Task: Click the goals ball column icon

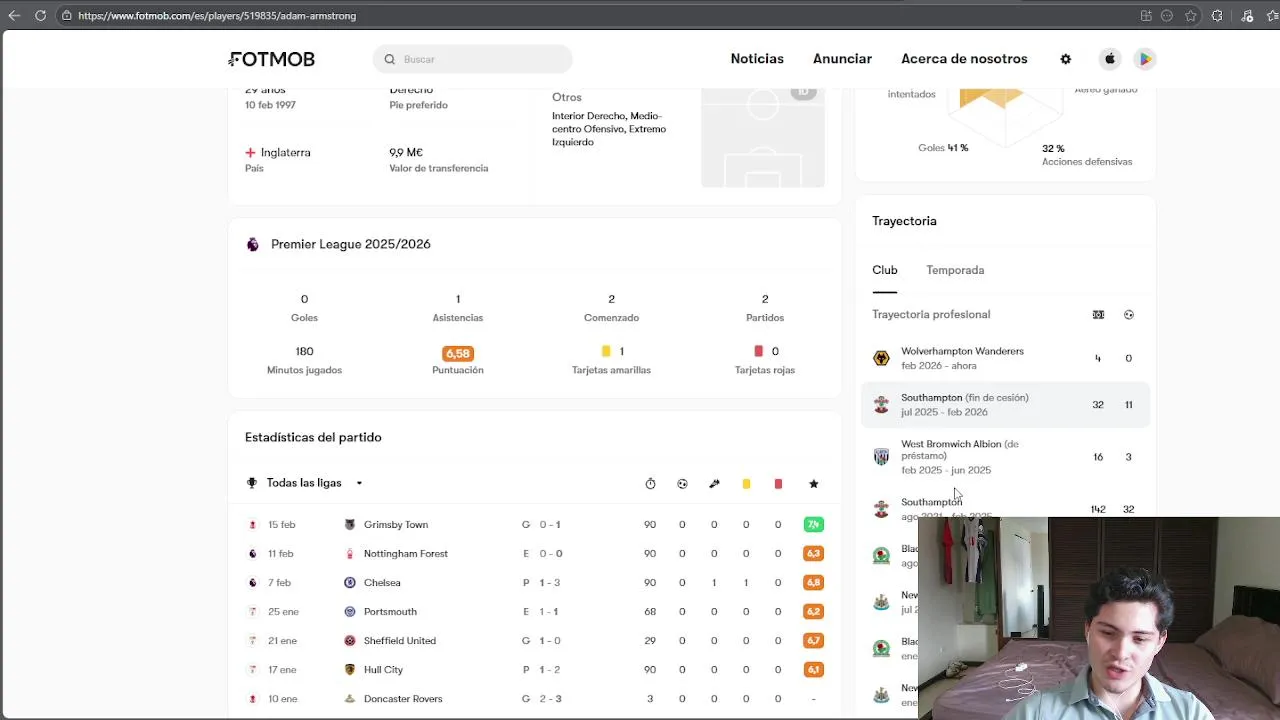Action: tap(682, 484)
